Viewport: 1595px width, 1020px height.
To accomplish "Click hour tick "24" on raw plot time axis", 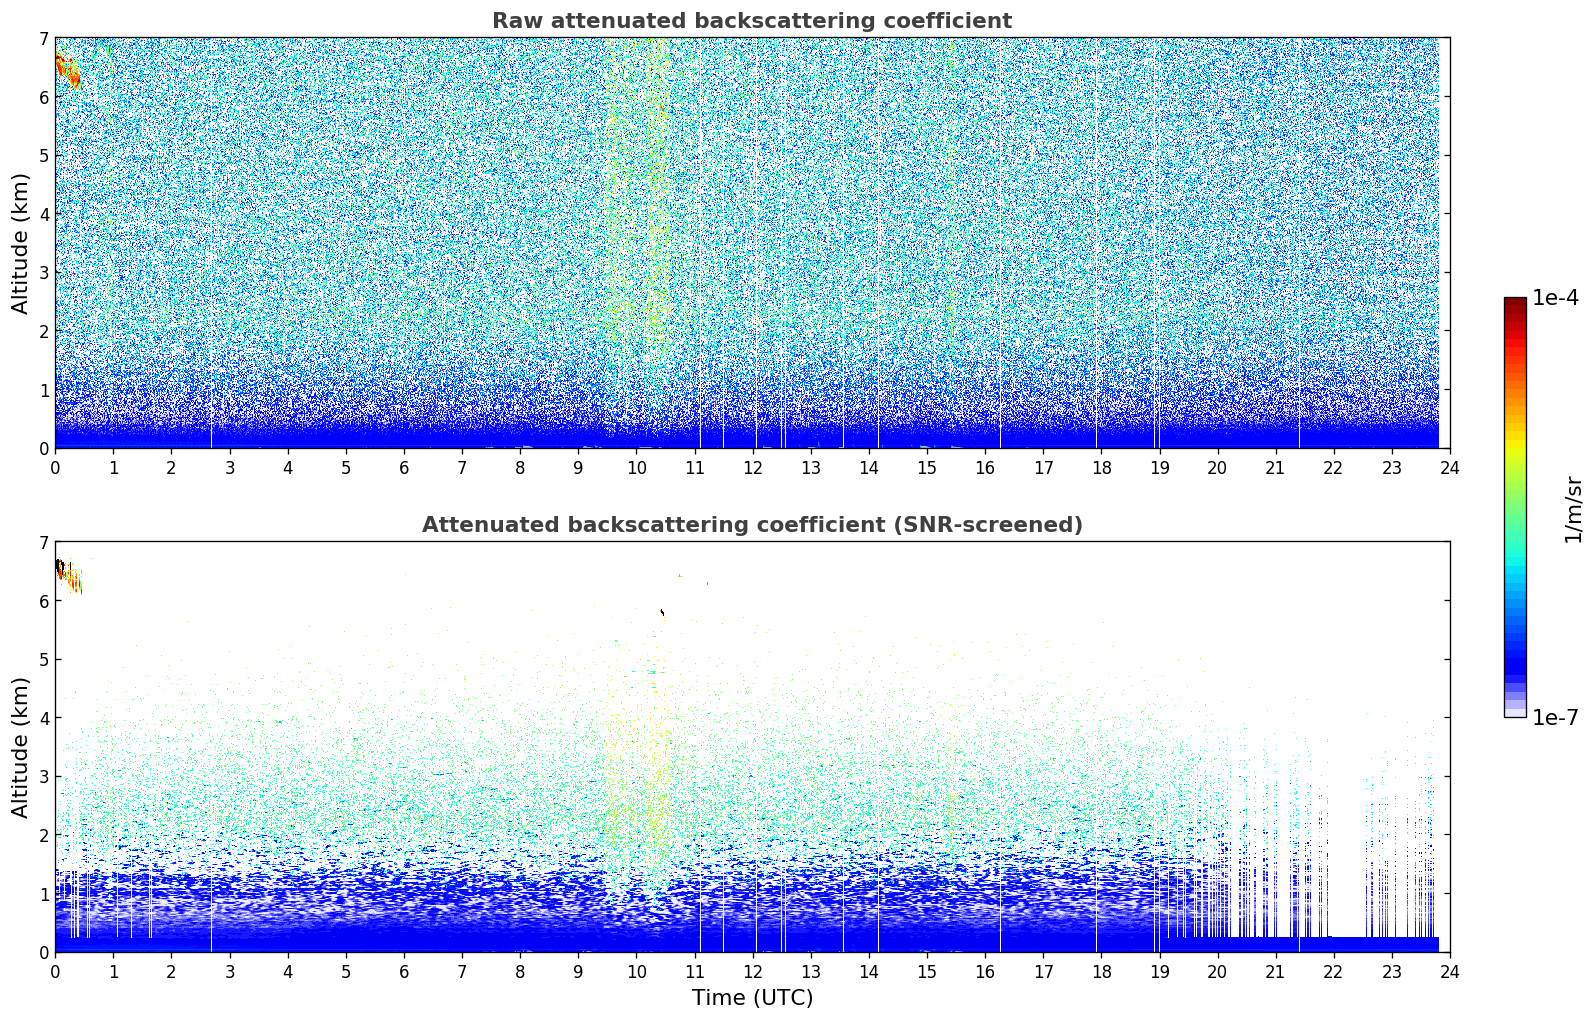I will coord(1450,467).
